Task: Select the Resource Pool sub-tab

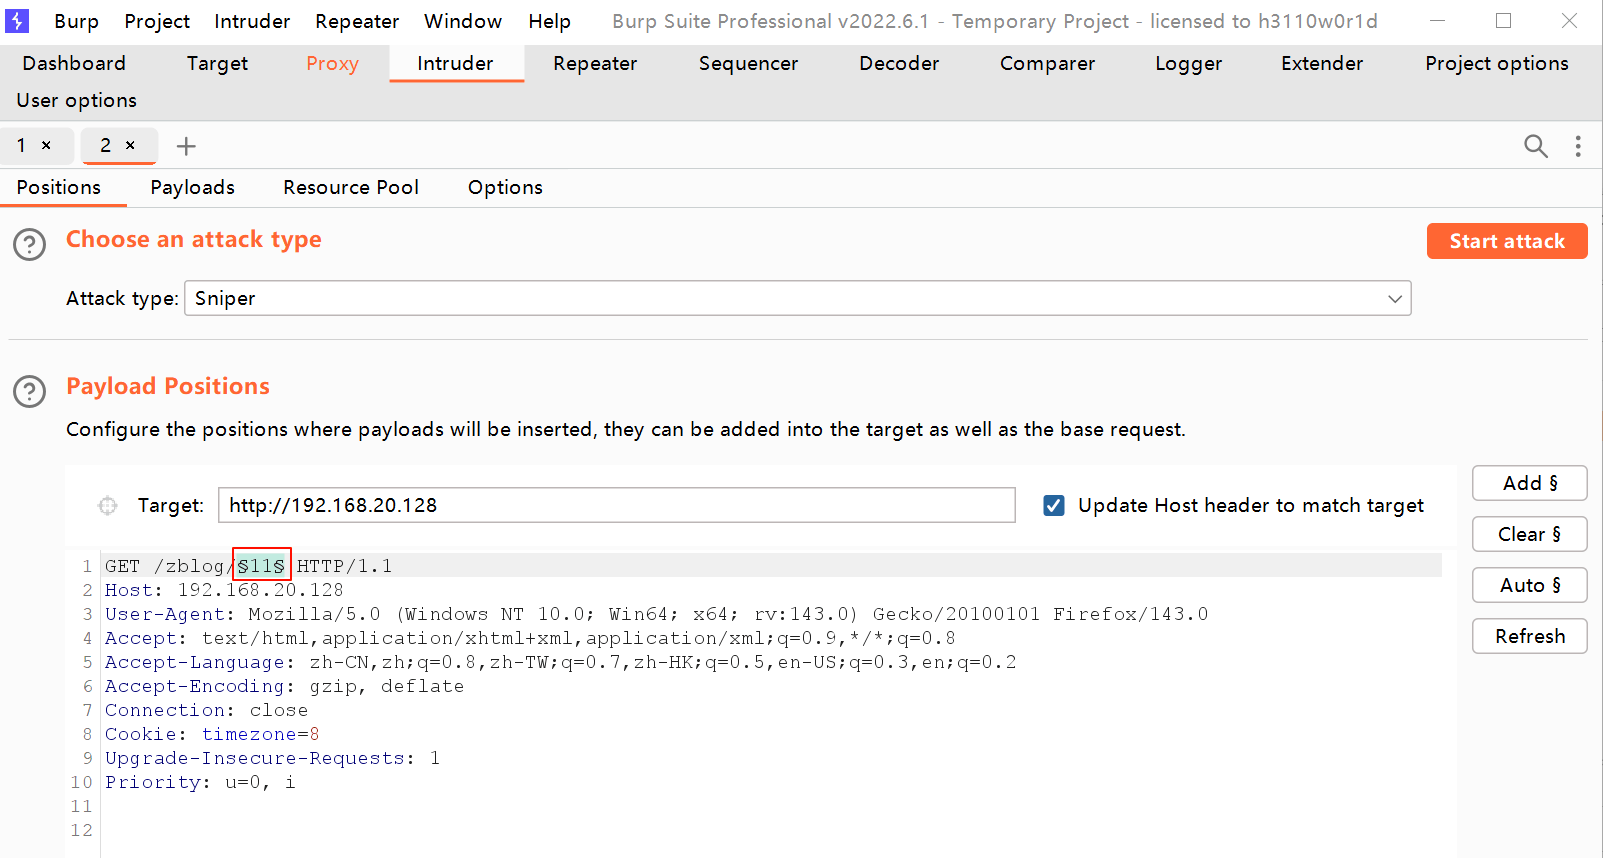Action: tap(351, 187)
